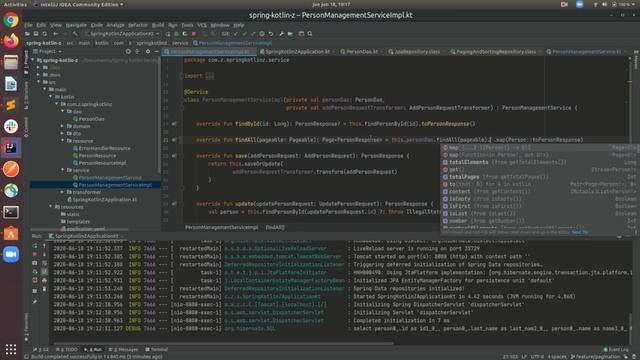Expand the transformer package
This screenshot has height=360, width=640.
coord(62,192)
